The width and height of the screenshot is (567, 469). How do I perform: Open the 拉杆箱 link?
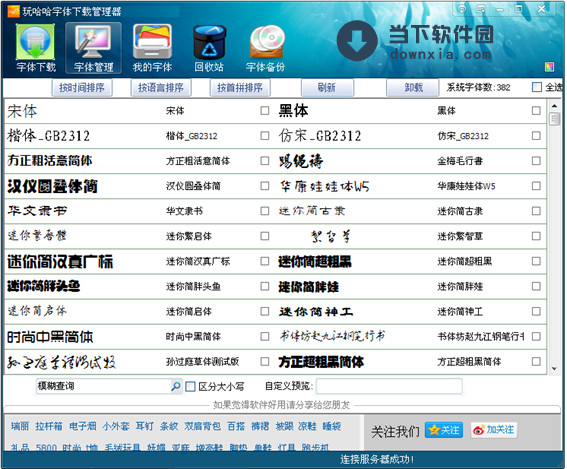click(49, 426)
